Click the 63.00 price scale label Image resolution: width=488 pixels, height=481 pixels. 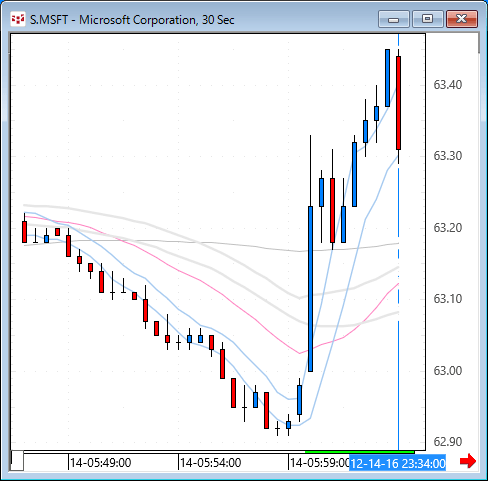(448, 371)
